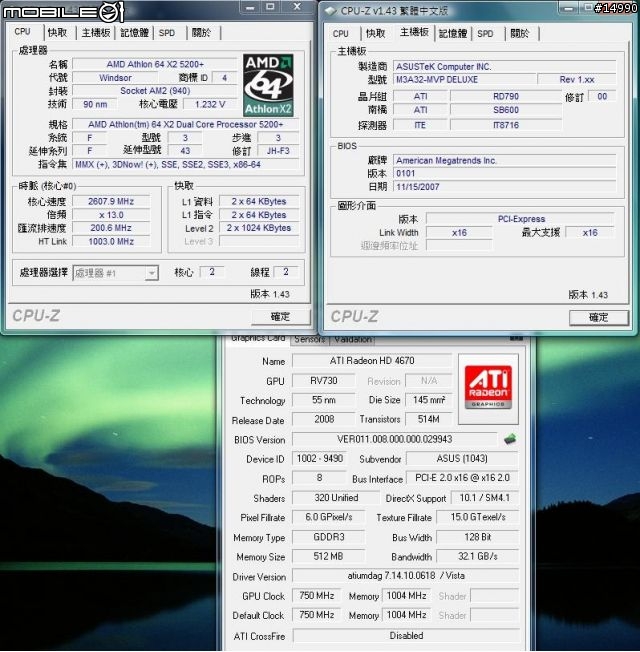Open 記憶體 tab in right CPU-Z window
Viewport: 640px width, 652px height.
[453, 34]
